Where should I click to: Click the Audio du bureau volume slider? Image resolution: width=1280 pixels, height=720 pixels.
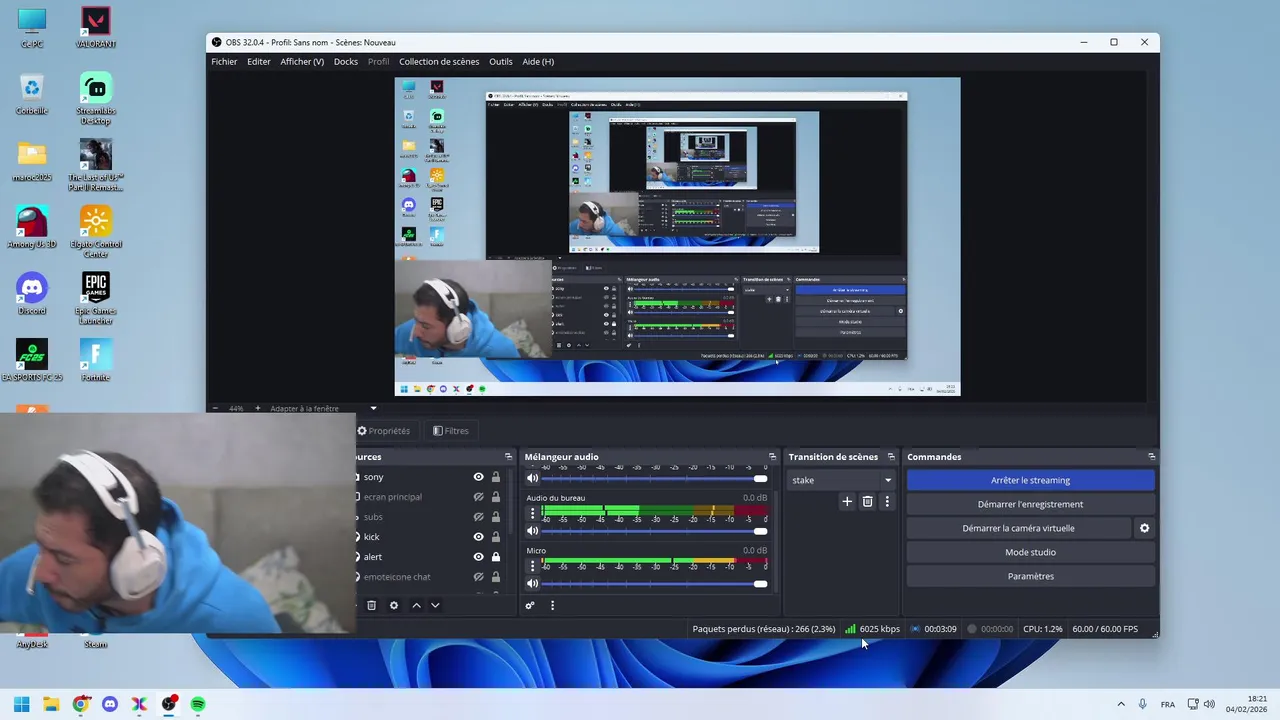pos(654,531)
